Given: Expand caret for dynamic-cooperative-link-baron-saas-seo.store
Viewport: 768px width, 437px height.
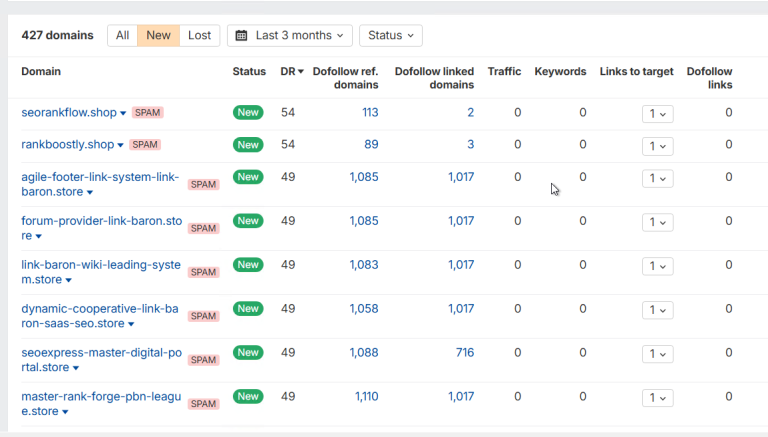Looking at the screenshot, I should [131, 324].
